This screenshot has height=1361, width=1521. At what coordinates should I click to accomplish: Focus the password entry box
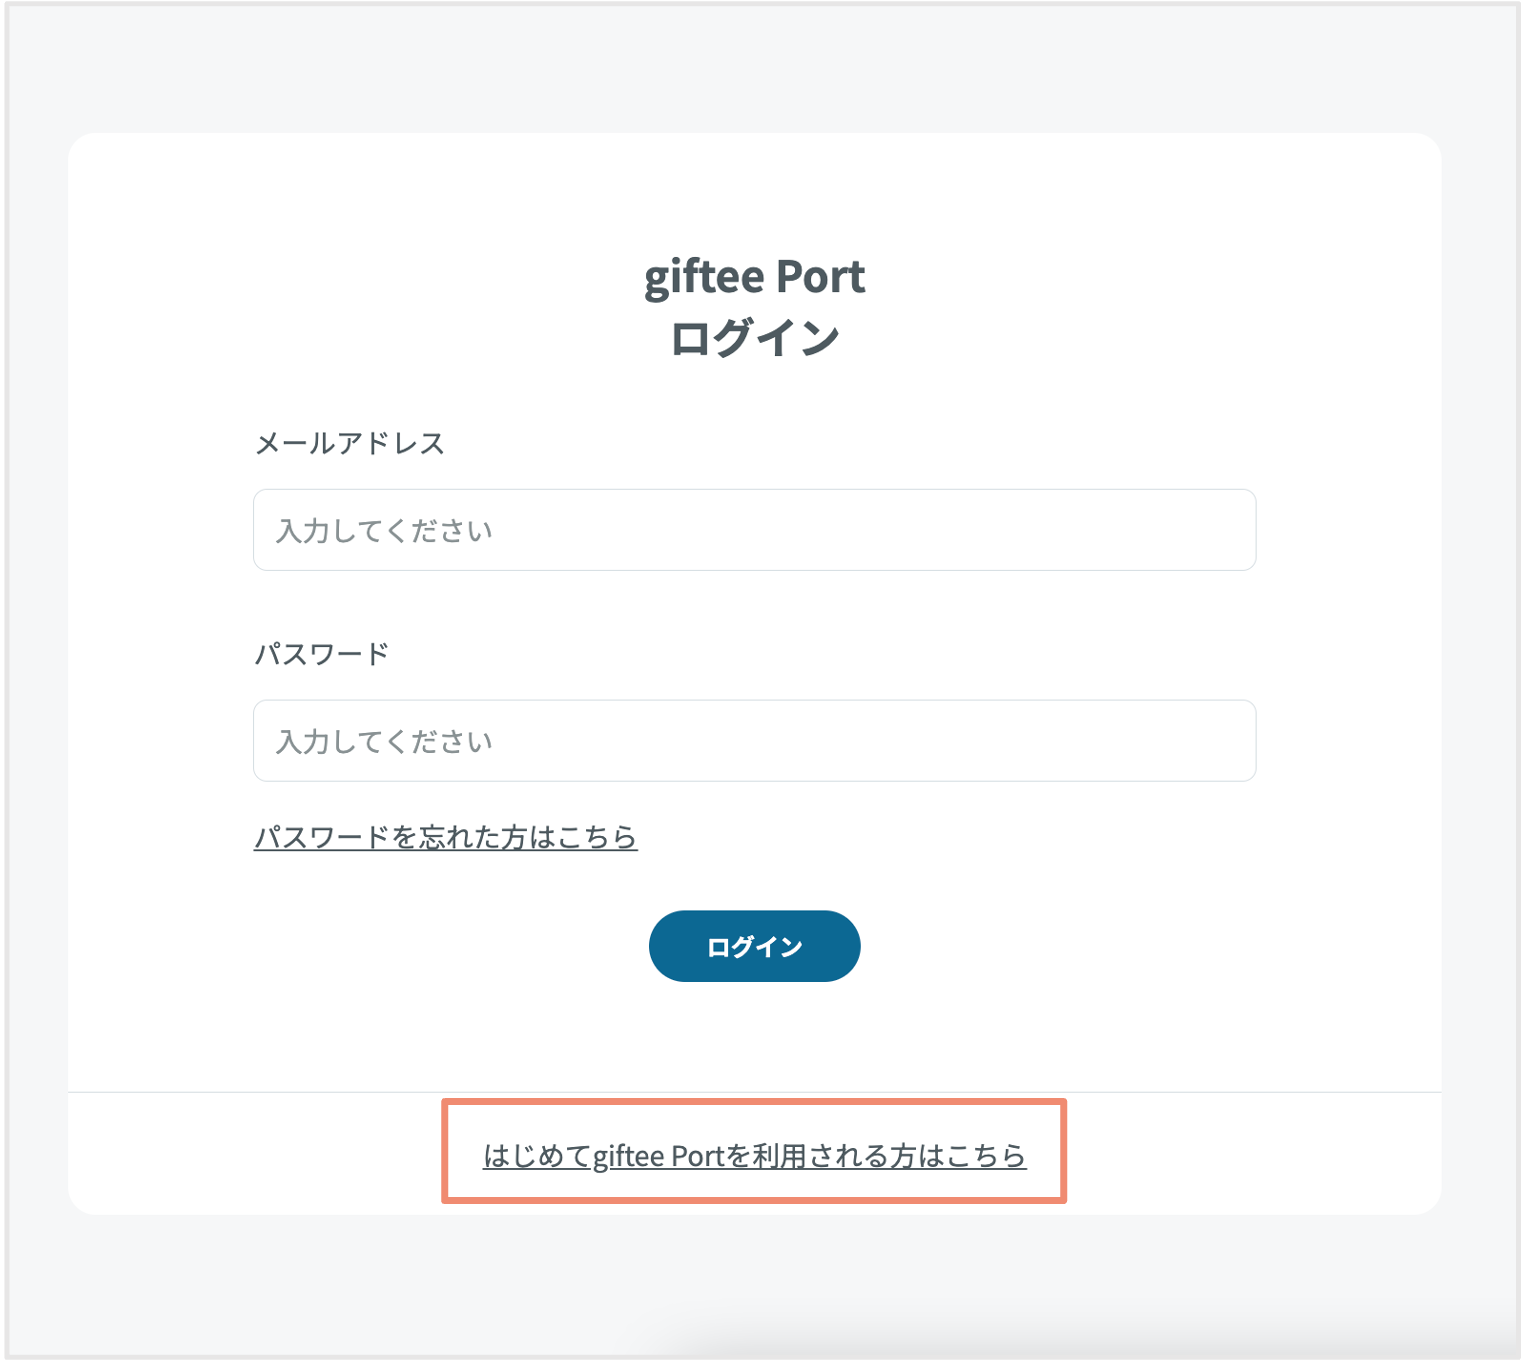click(754, 740)
